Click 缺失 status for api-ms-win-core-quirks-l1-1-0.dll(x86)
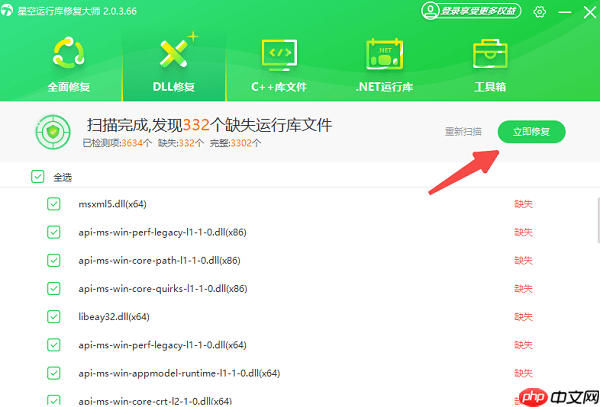600x407 pixels. pyautogui.click(x=523, y=288)
